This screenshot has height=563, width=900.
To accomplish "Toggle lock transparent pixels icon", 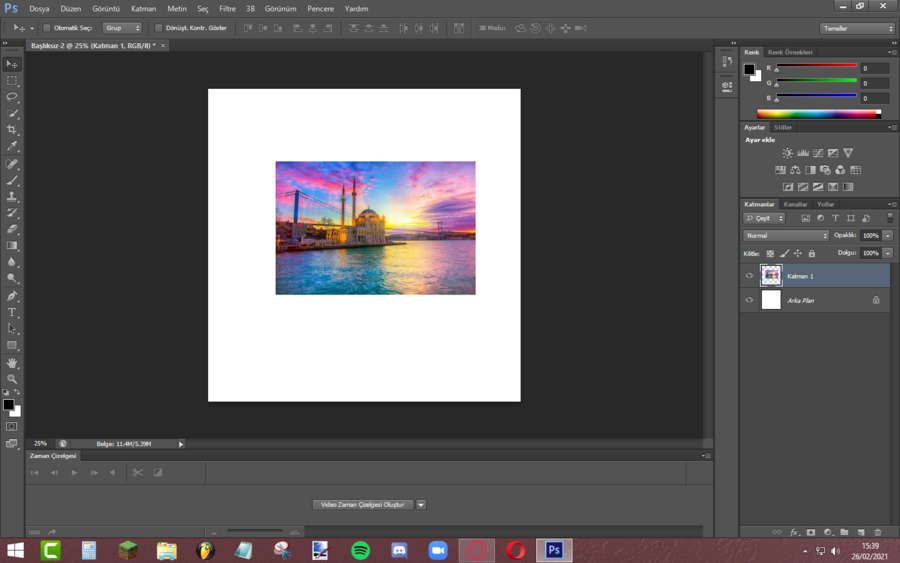I will coord(770,254).
